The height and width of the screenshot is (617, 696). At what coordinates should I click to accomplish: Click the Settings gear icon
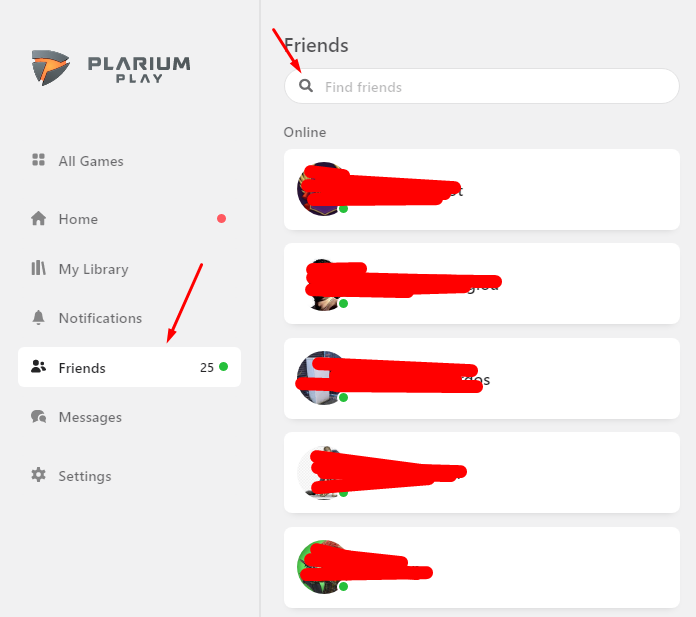tap(39, 475)
